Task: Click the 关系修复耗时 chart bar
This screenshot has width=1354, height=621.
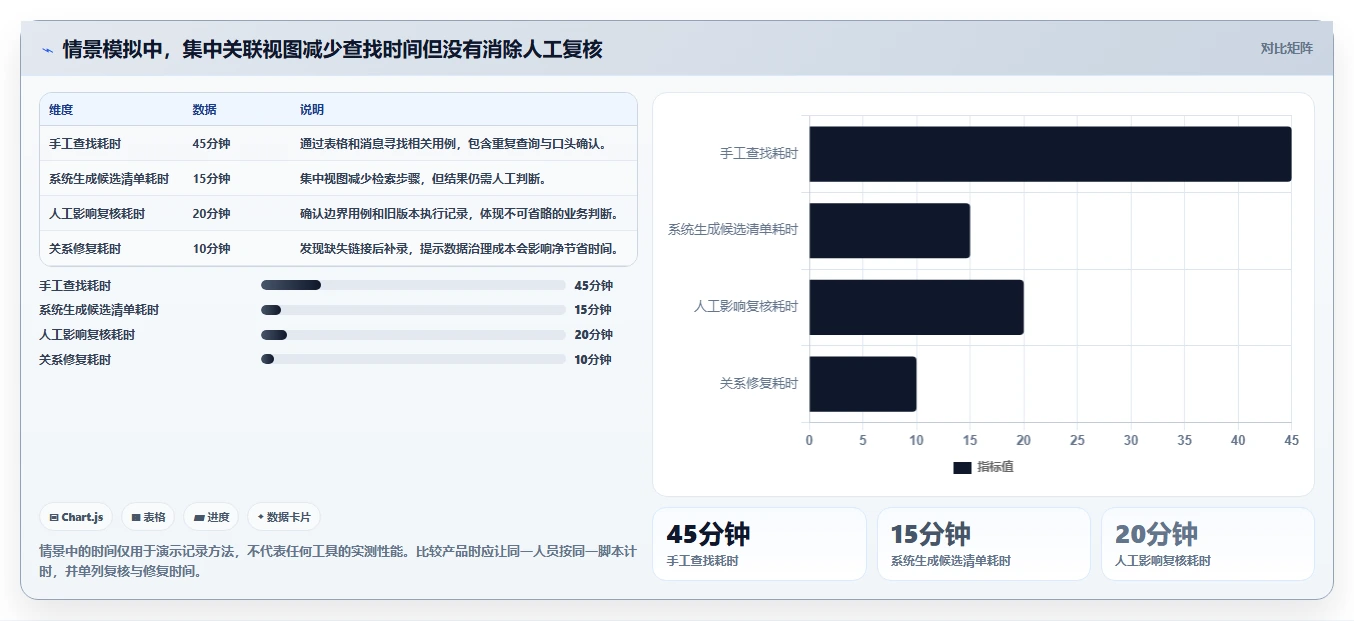Action: [x=862, y=384]
